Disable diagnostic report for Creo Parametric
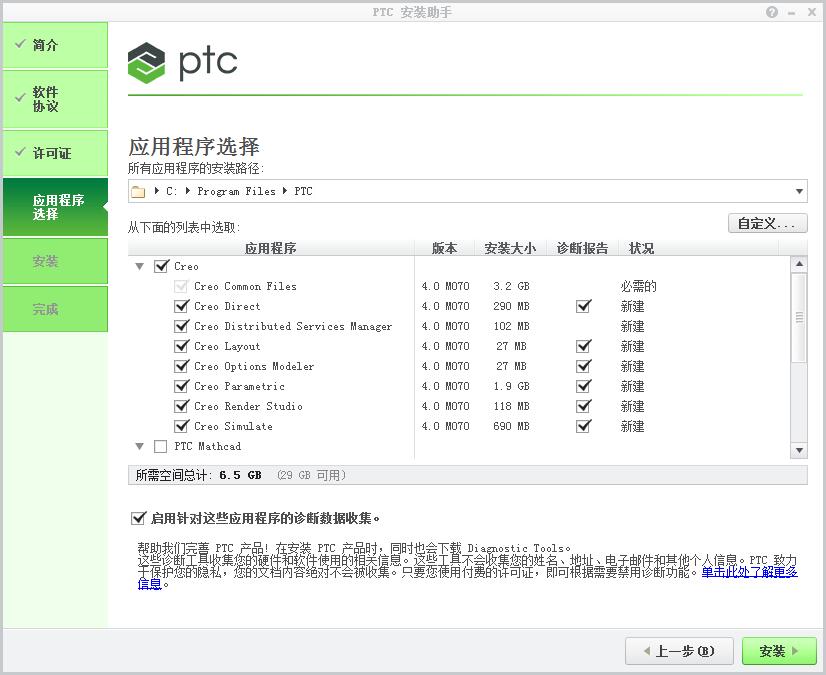The image size is (826, 675). (x=583, y=386)
